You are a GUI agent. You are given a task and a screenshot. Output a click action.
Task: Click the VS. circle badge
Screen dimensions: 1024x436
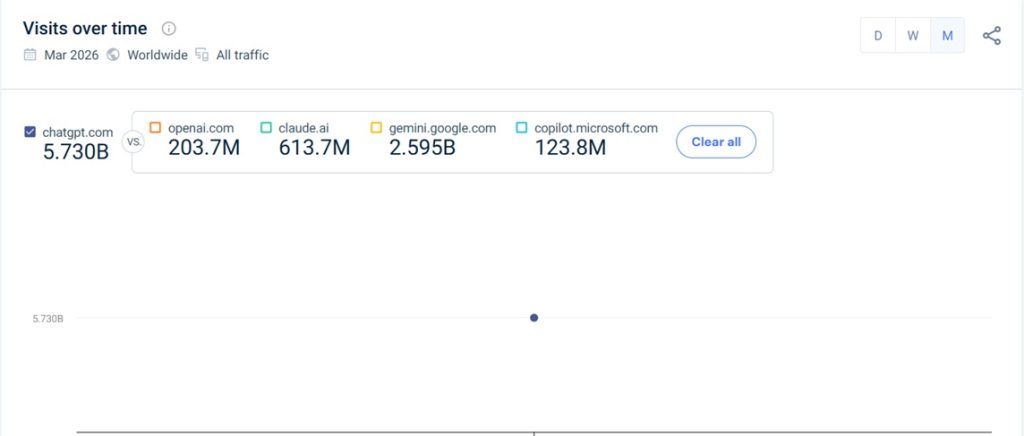[x=133, y=142]
